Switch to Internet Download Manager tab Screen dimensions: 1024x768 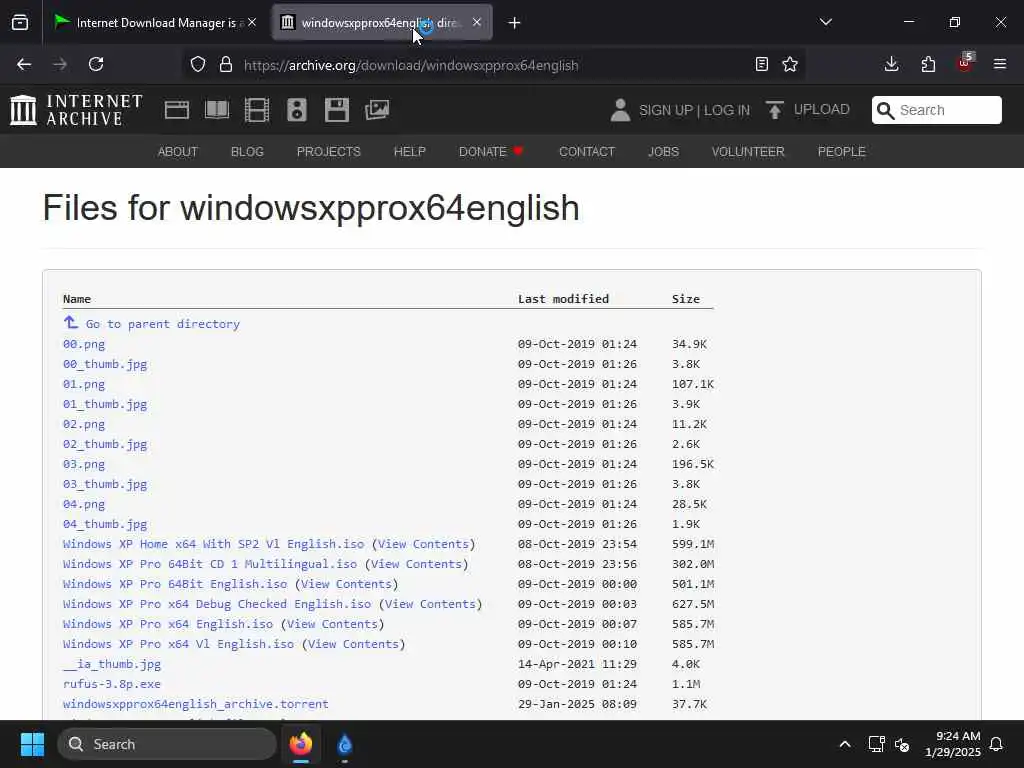153,23
